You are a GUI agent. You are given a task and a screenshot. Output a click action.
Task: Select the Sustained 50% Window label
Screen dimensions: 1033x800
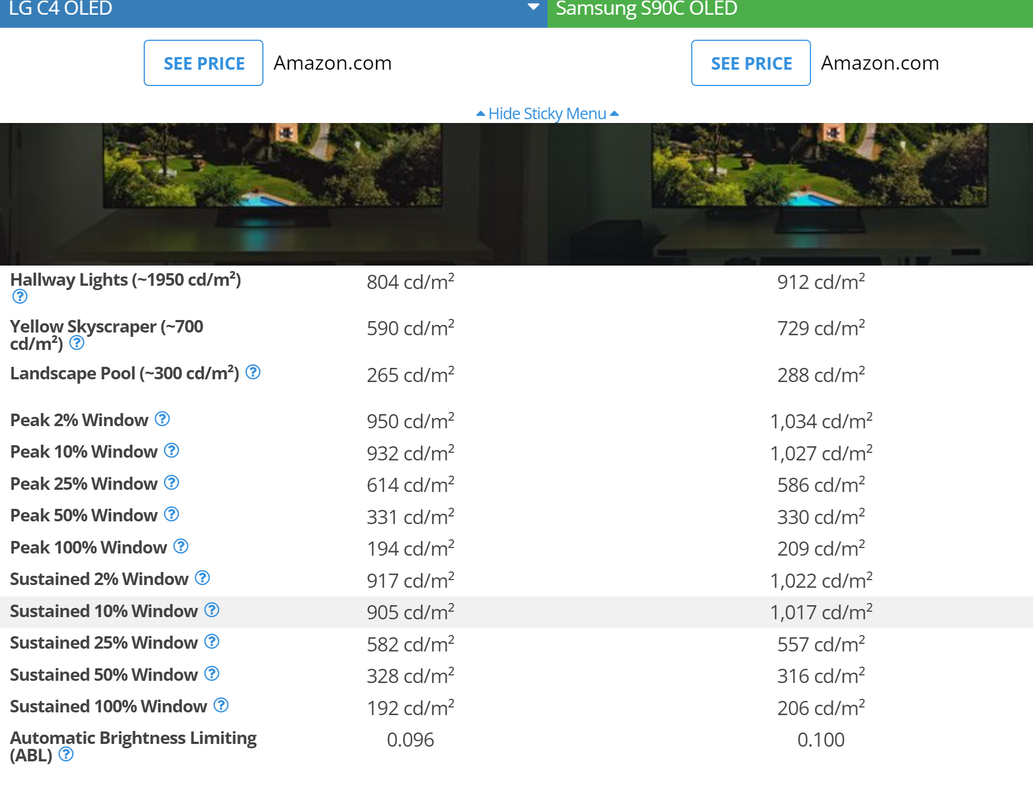(x=104, y=675)
